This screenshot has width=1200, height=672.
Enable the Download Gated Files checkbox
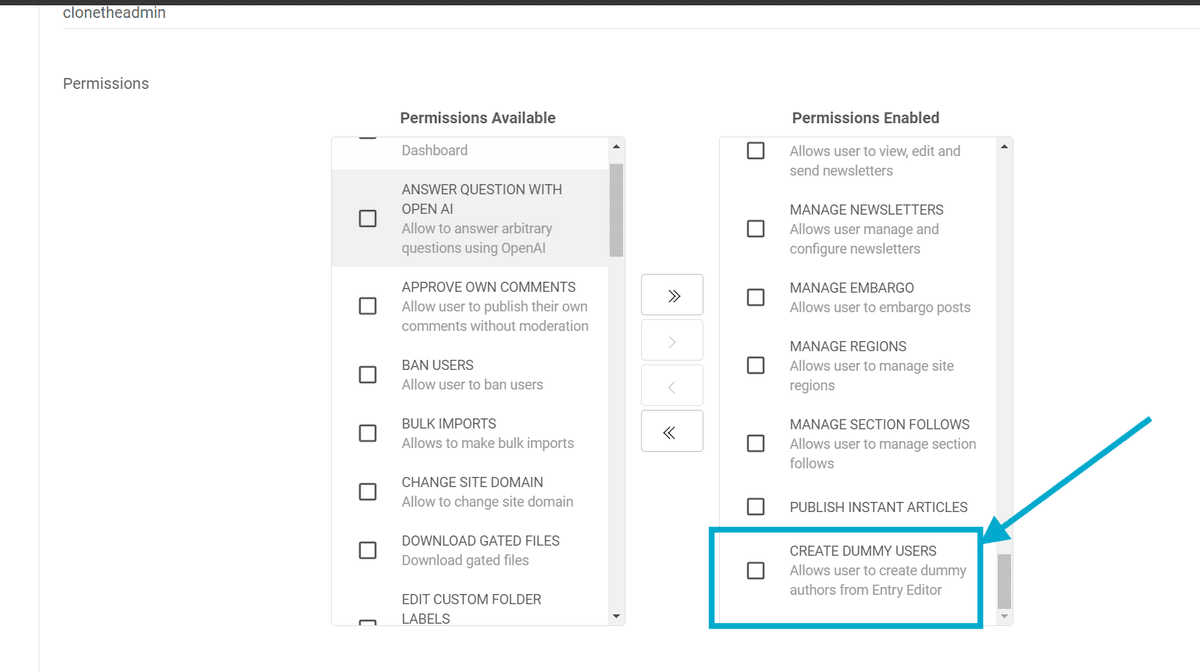tap(368, 549)
